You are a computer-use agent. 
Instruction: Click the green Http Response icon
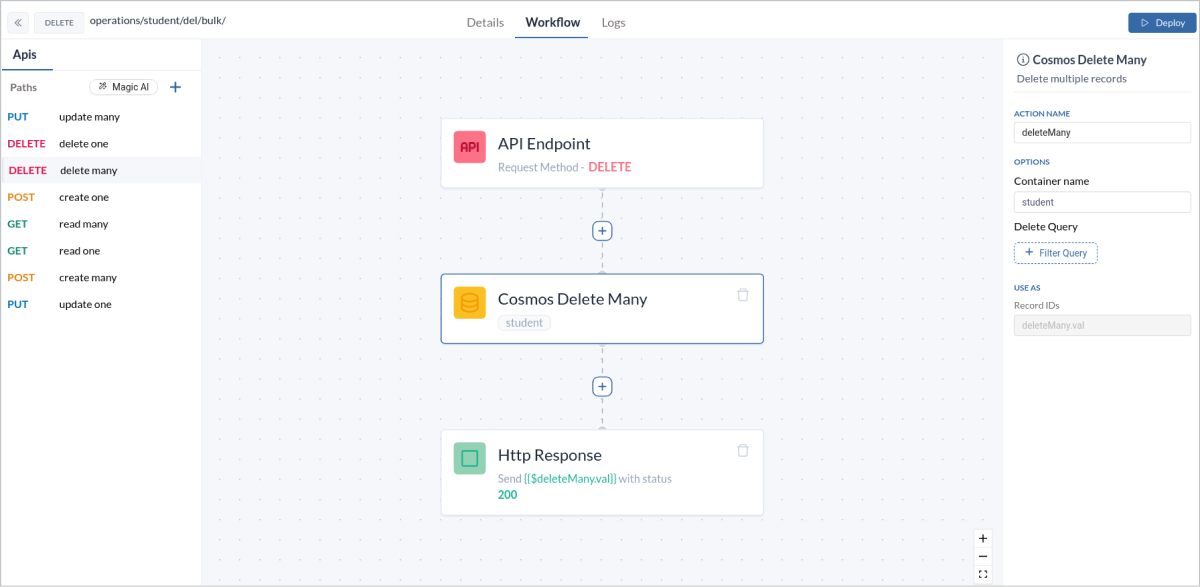[x=469, y=458]
